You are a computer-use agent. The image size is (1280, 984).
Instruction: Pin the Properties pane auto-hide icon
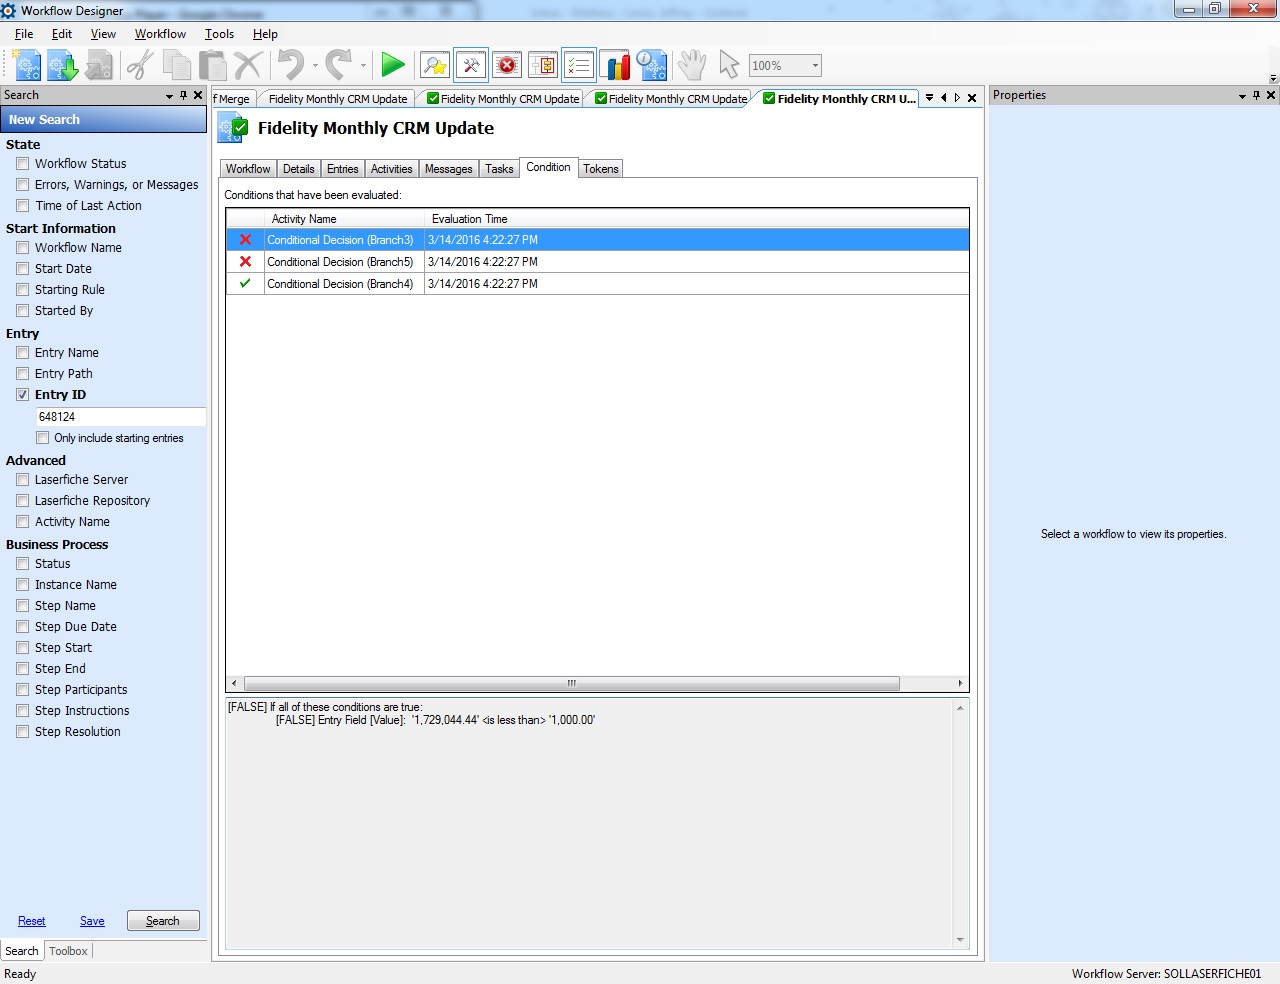1257,95
